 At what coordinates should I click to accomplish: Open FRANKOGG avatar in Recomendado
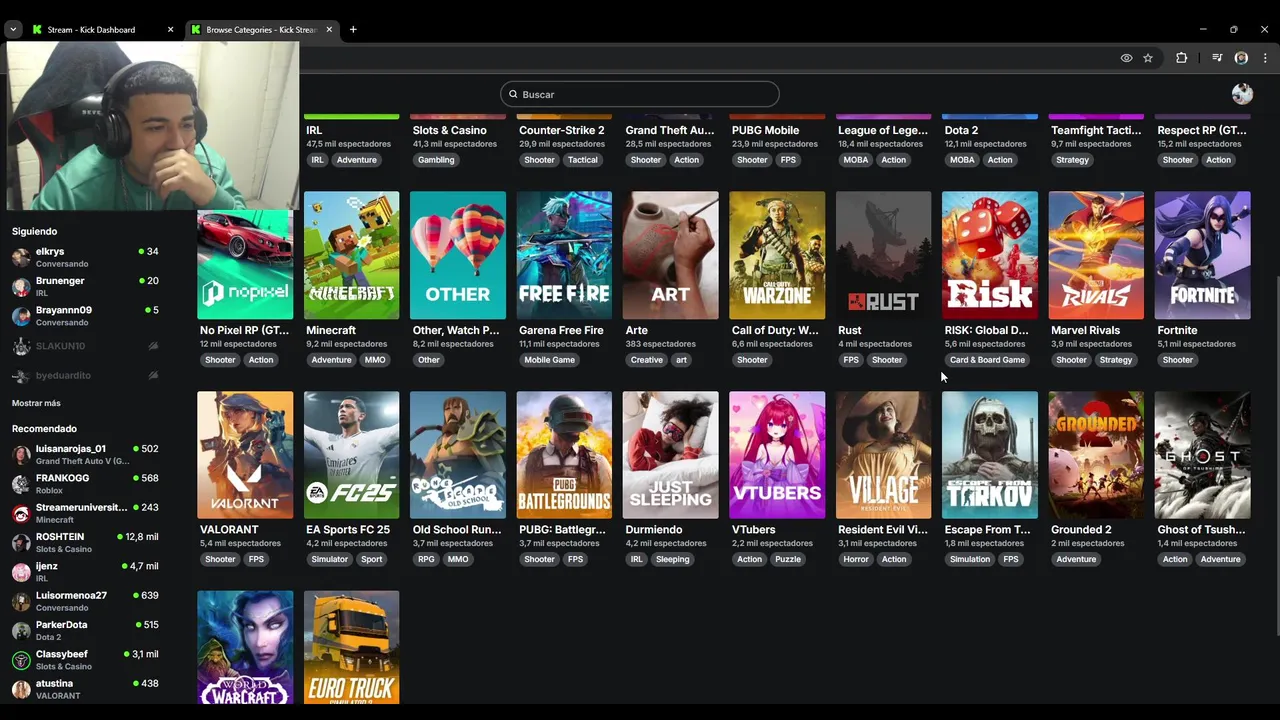pyautogui.click(x=21, y=484)
